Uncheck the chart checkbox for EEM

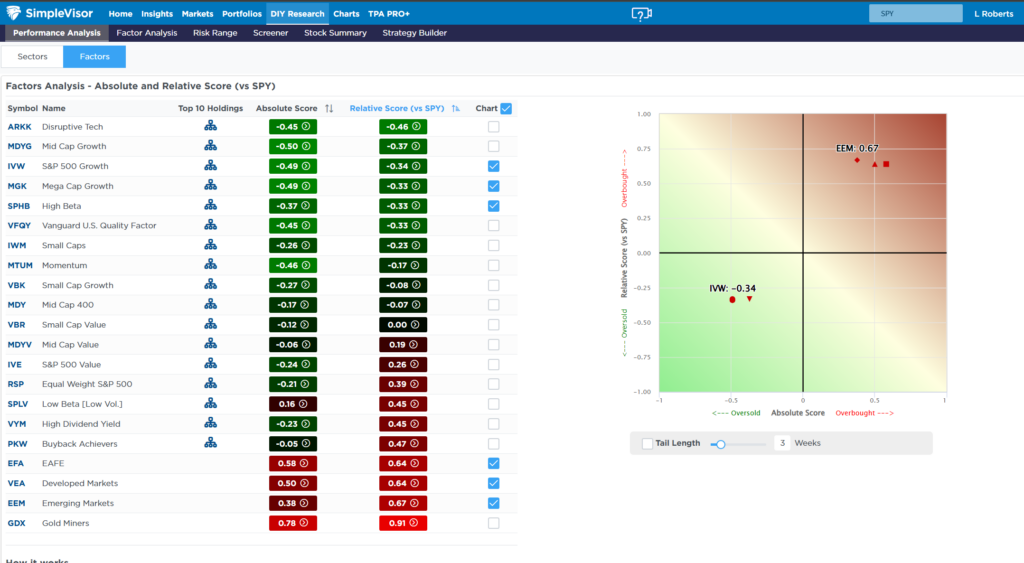point(493,503)
